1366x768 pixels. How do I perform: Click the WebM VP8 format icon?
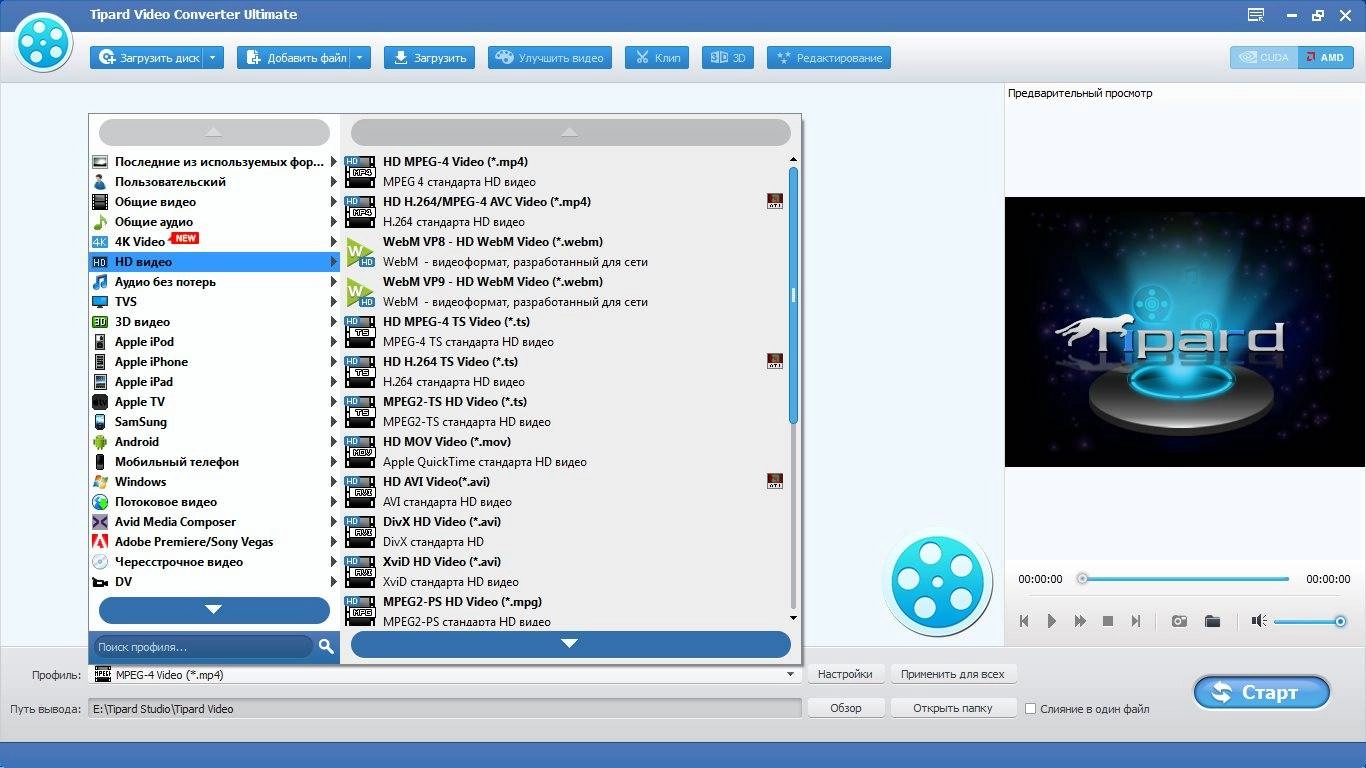(x=360, y=252)
